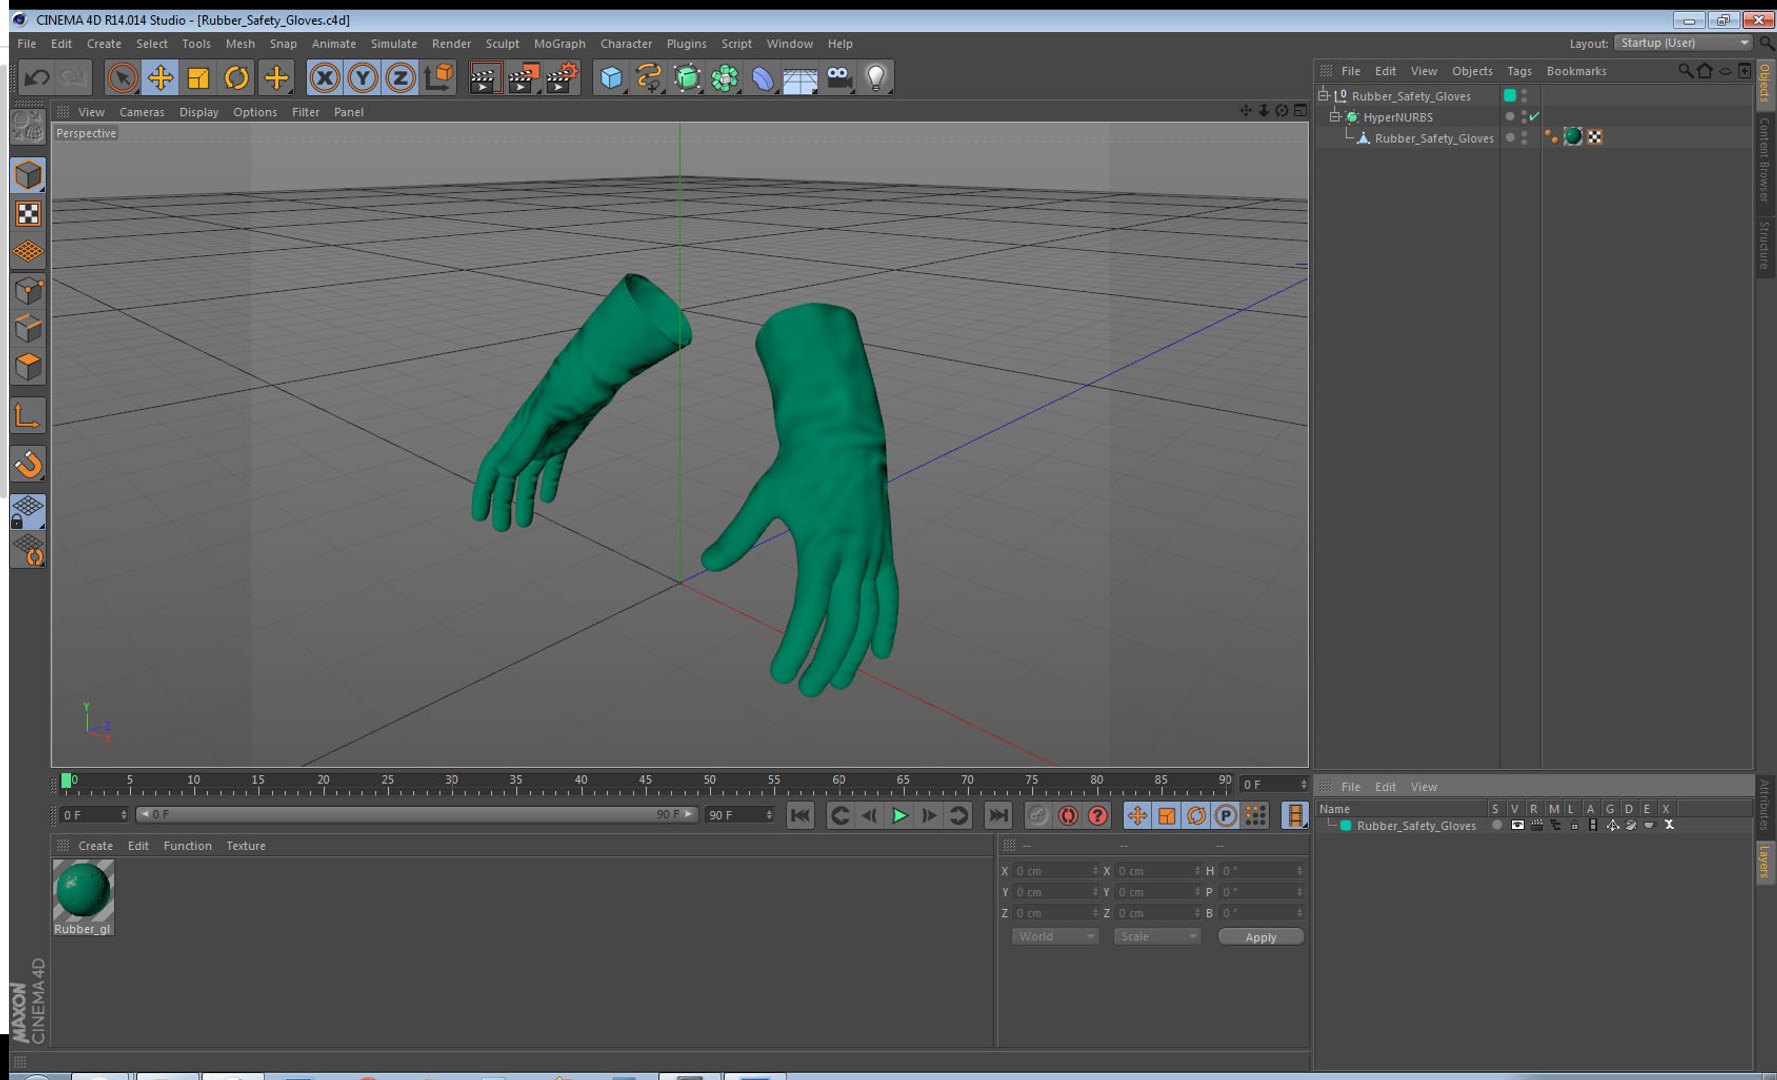Click the X position input field

pyautogui.click(x=1055, y=871)
